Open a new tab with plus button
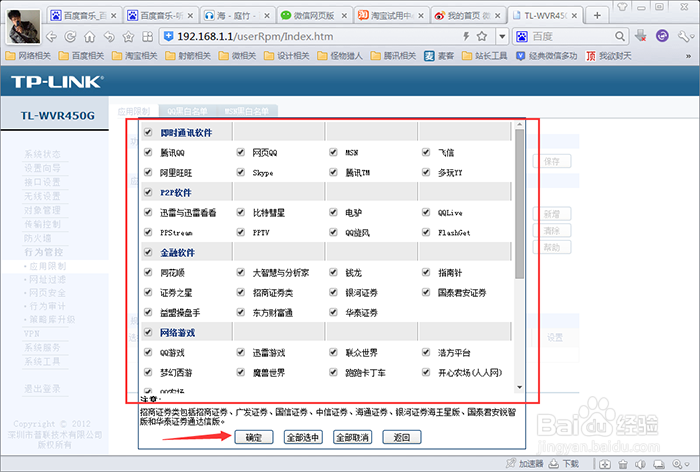 click(597, 16)
